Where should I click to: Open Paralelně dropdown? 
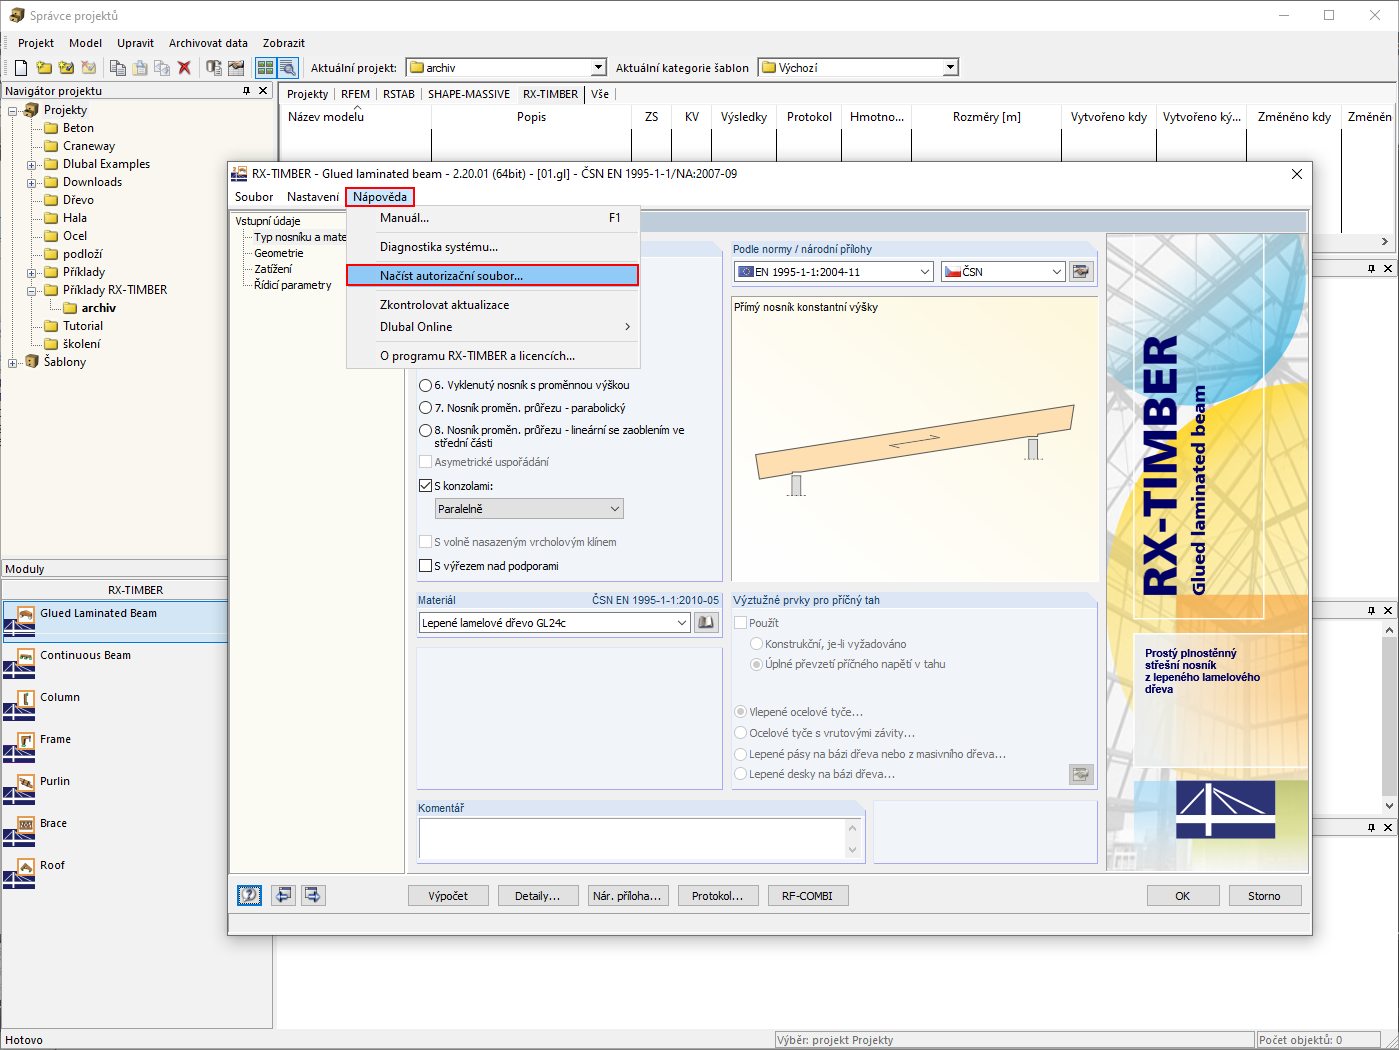529,509
